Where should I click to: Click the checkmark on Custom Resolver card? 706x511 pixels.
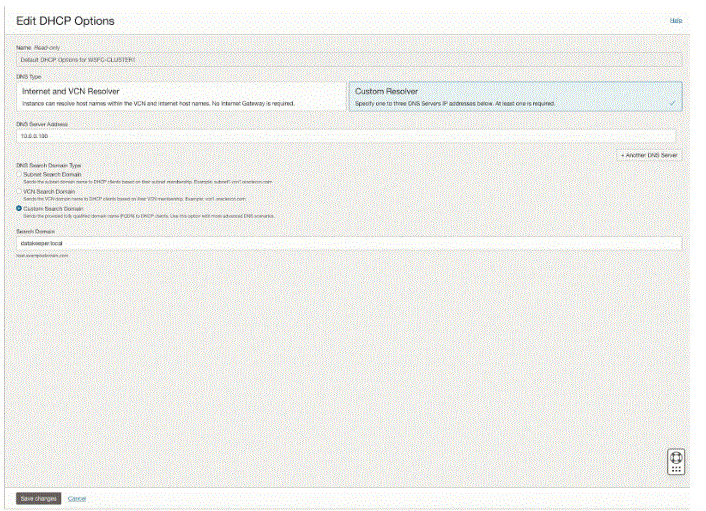click(x=672, y=103)
